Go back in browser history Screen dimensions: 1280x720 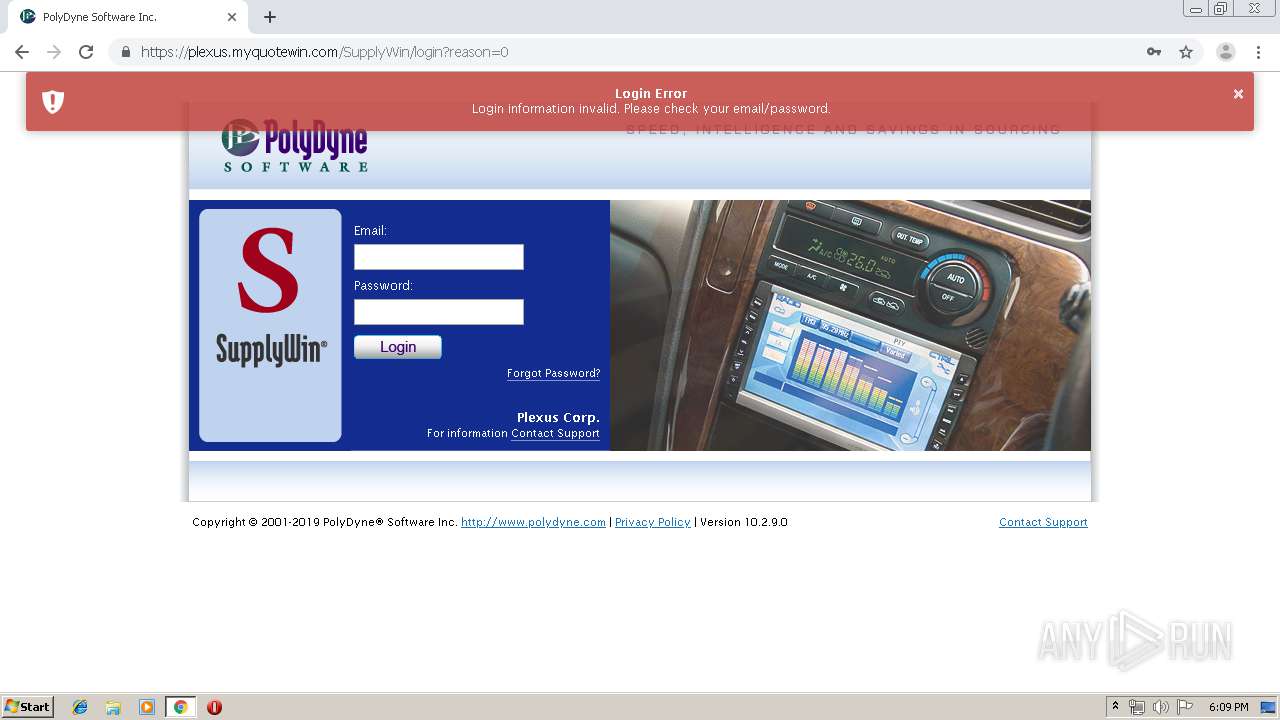tap(22, 52)
